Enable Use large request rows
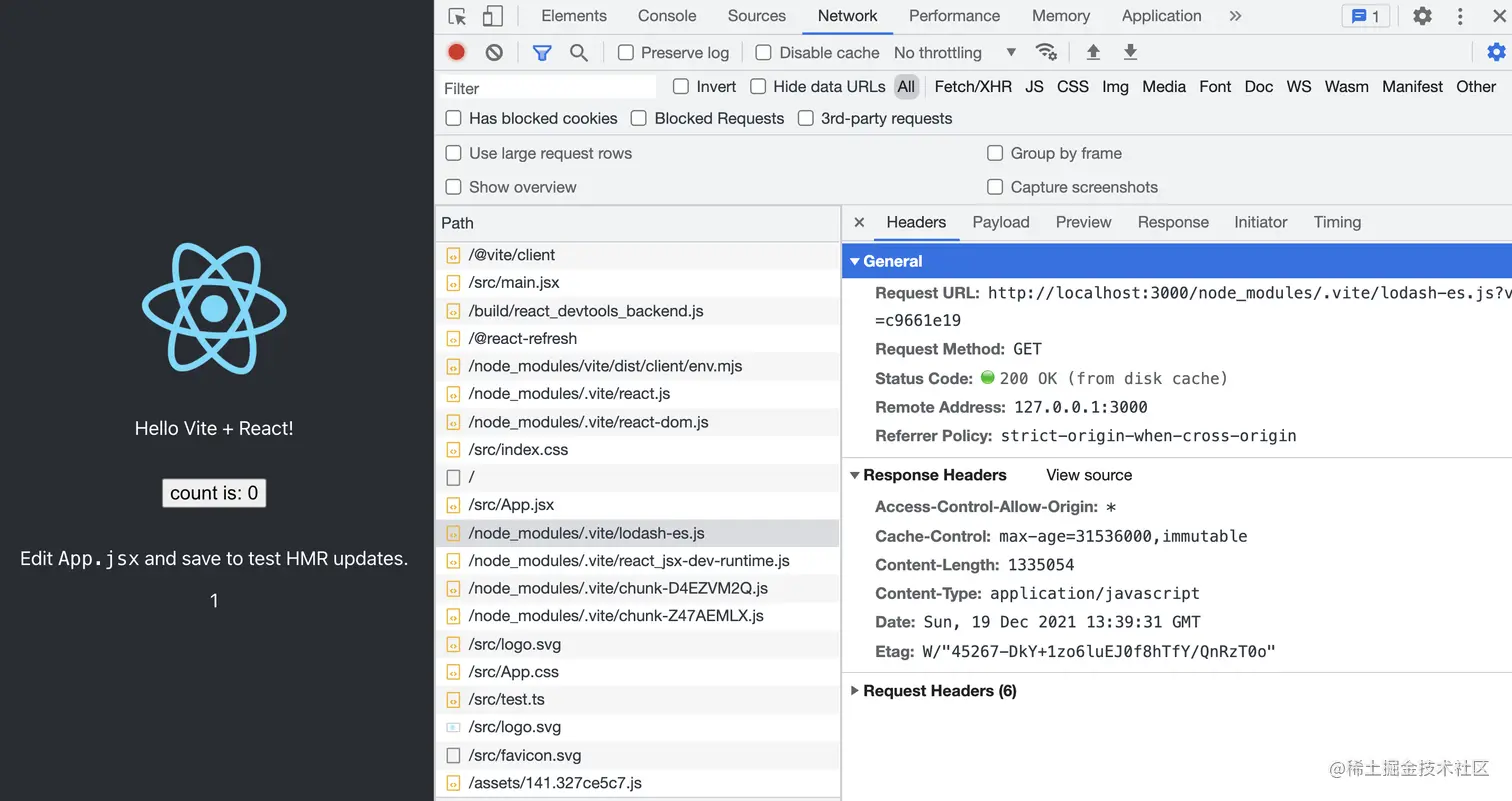The height and width of the screenshot is (801, 1512). click(453, 153)
